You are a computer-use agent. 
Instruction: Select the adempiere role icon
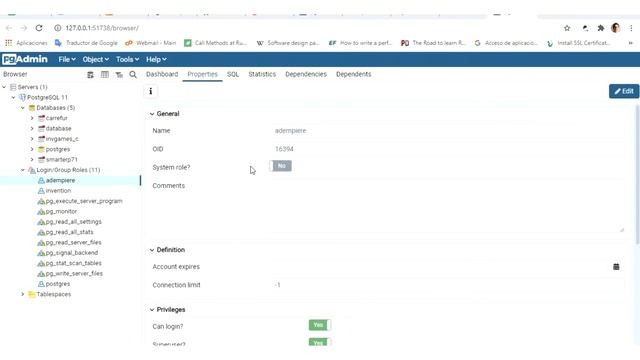41,180
